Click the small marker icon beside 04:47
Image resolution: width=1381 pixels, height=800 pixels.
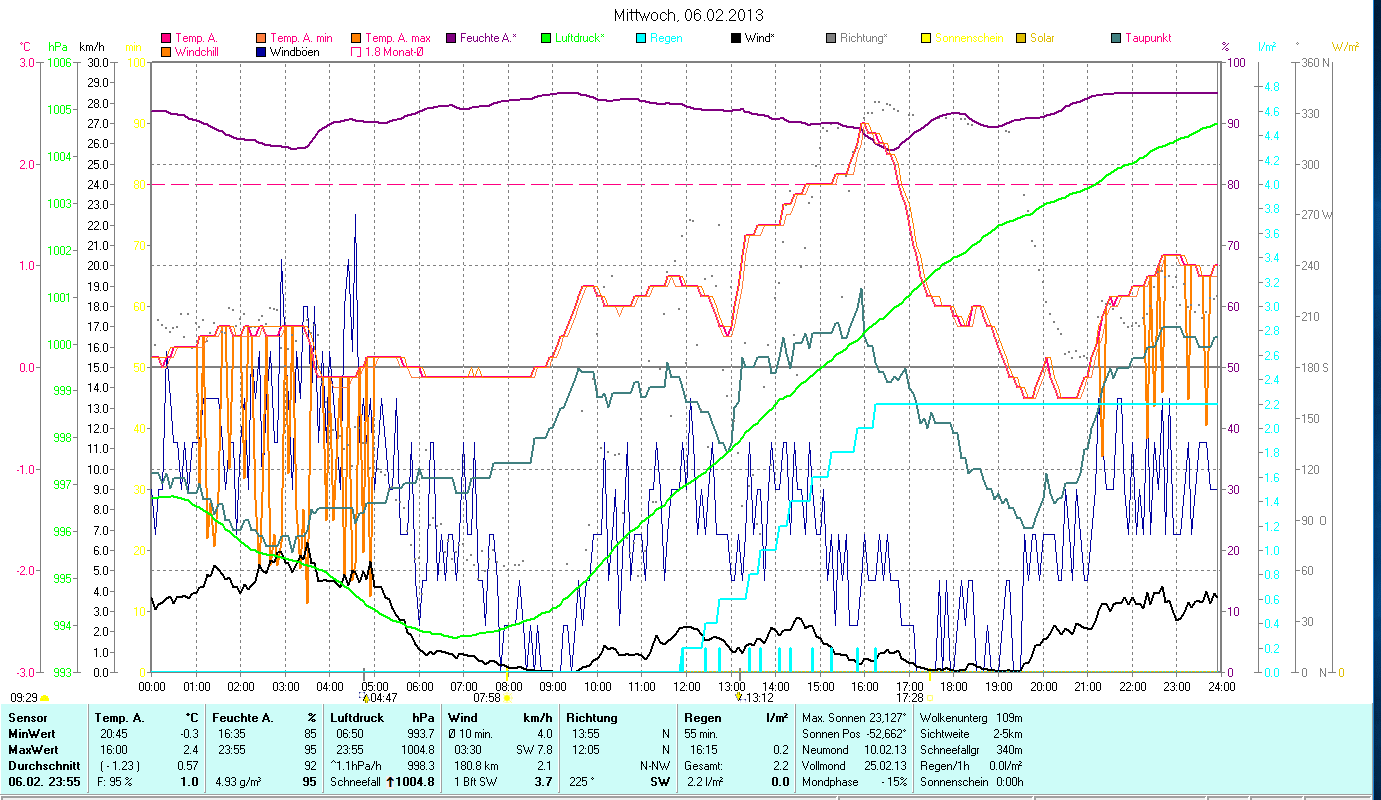point(366,697)
